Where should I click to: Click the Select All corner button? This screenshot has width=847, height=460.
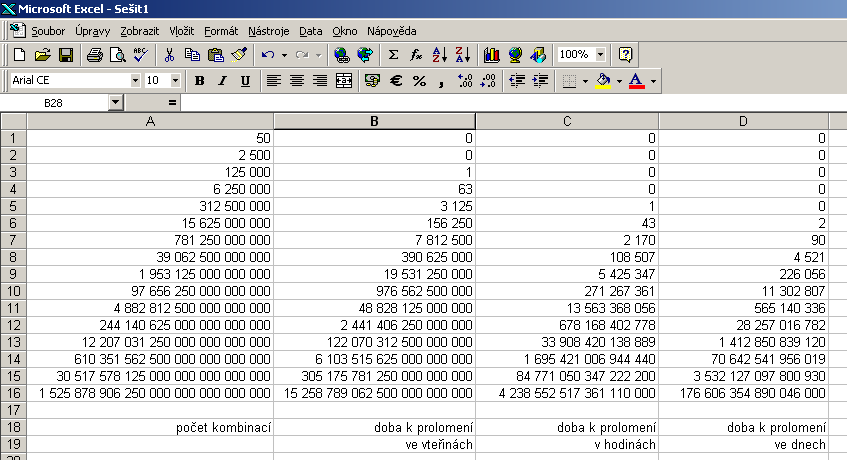(x=13, y=121)
